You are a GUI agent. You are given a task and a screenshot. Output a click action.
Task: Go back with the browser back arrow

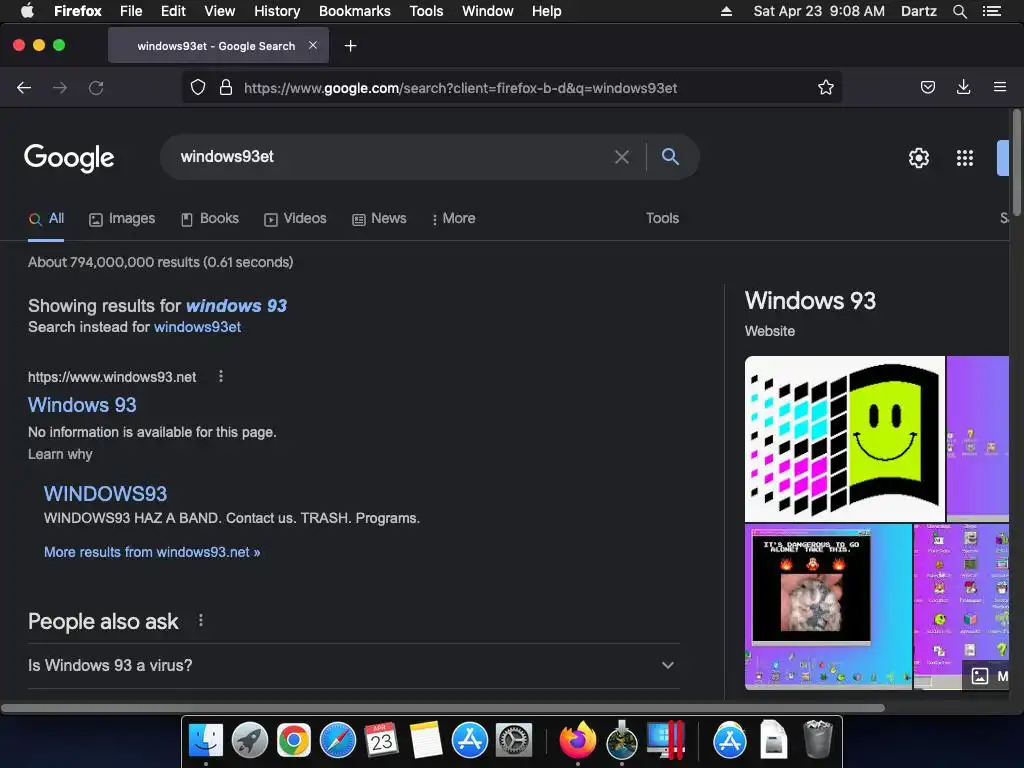24,88
